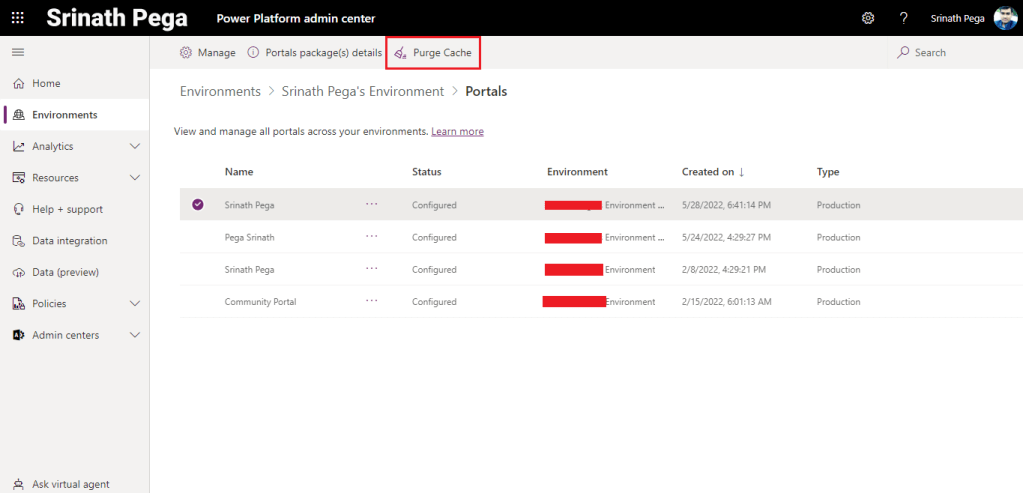Collapse the navigation hamburger menu
1023x493 pixels.
18,52
